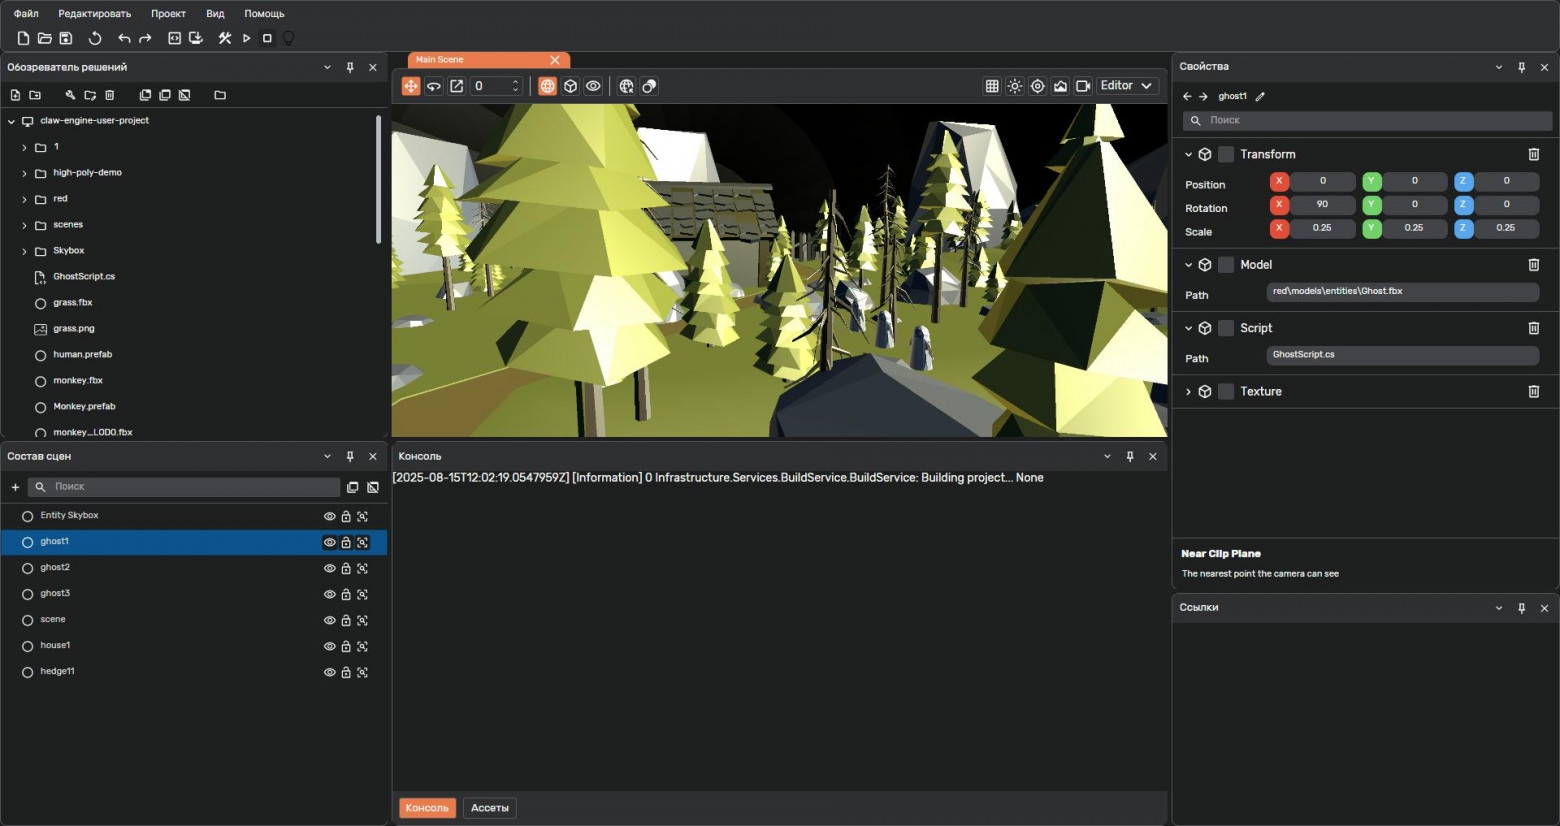Screen dimensions: 1560x826
Task: Select GhostScript.cs in the solution explorer
Action: [84, 277]
